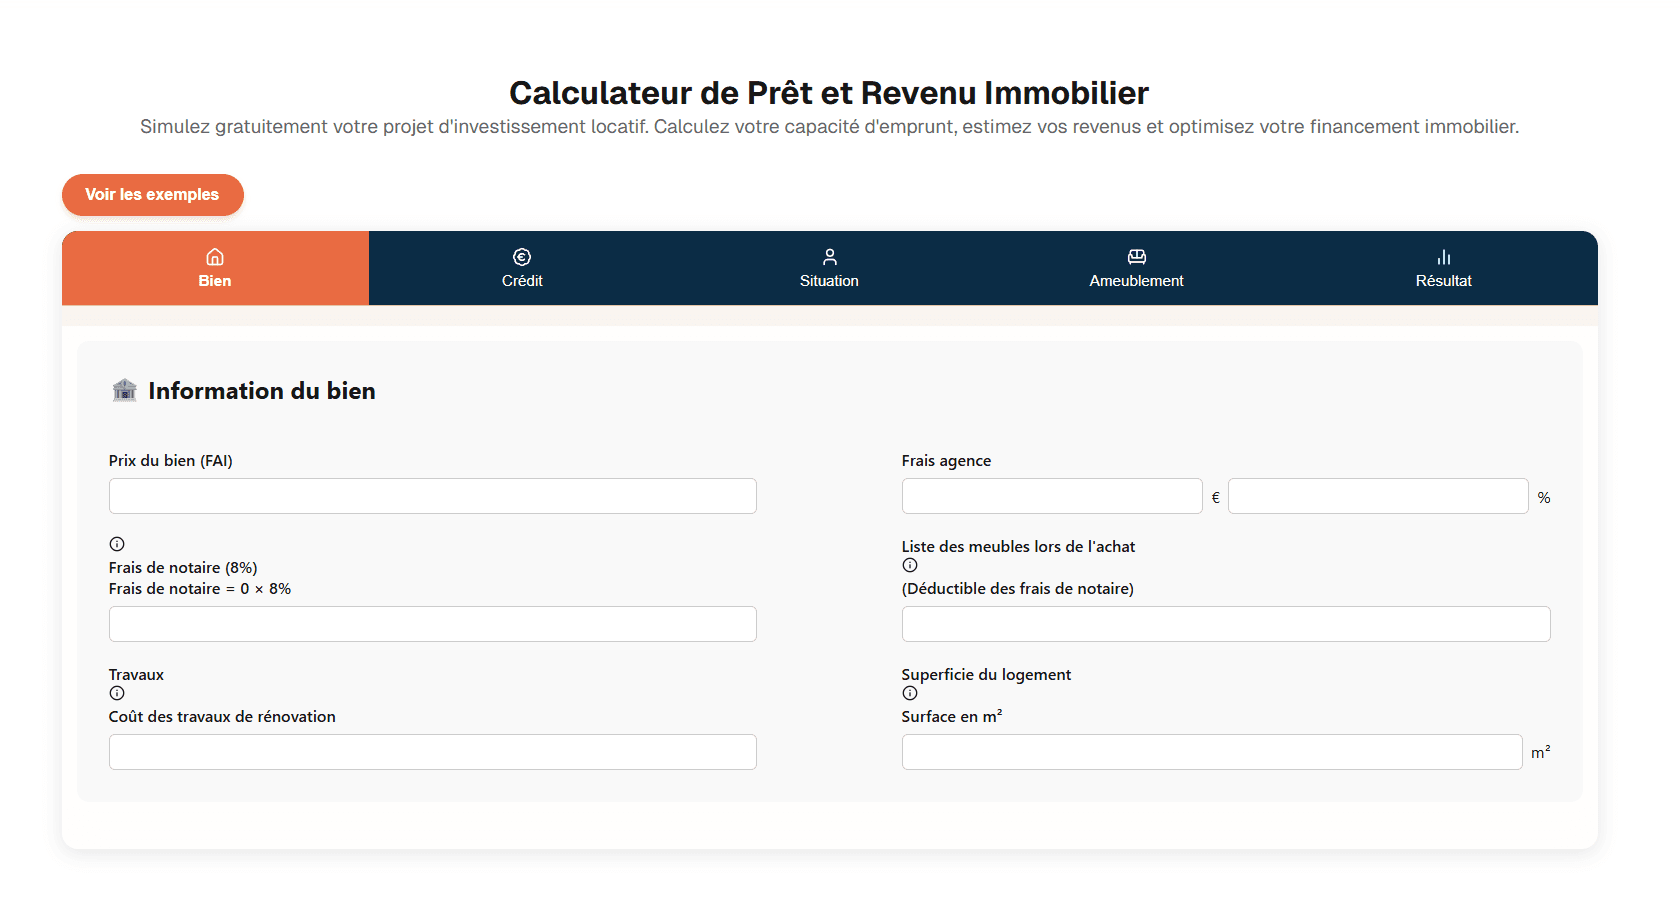
Task: Click the person icon on Situation tab
Action: click(x=829, y=256)
